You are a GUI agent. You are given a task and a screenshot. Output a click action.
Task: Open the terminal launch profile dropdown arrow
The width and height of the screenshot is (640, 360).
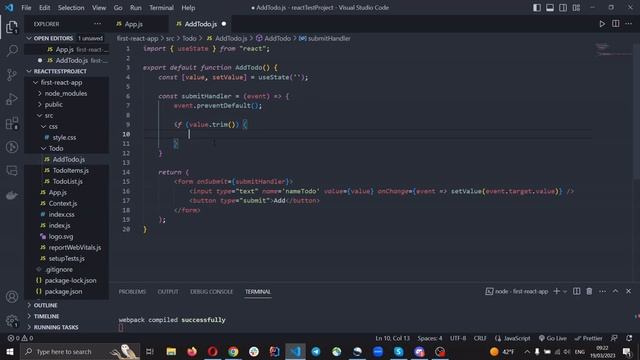coord(565,291)
